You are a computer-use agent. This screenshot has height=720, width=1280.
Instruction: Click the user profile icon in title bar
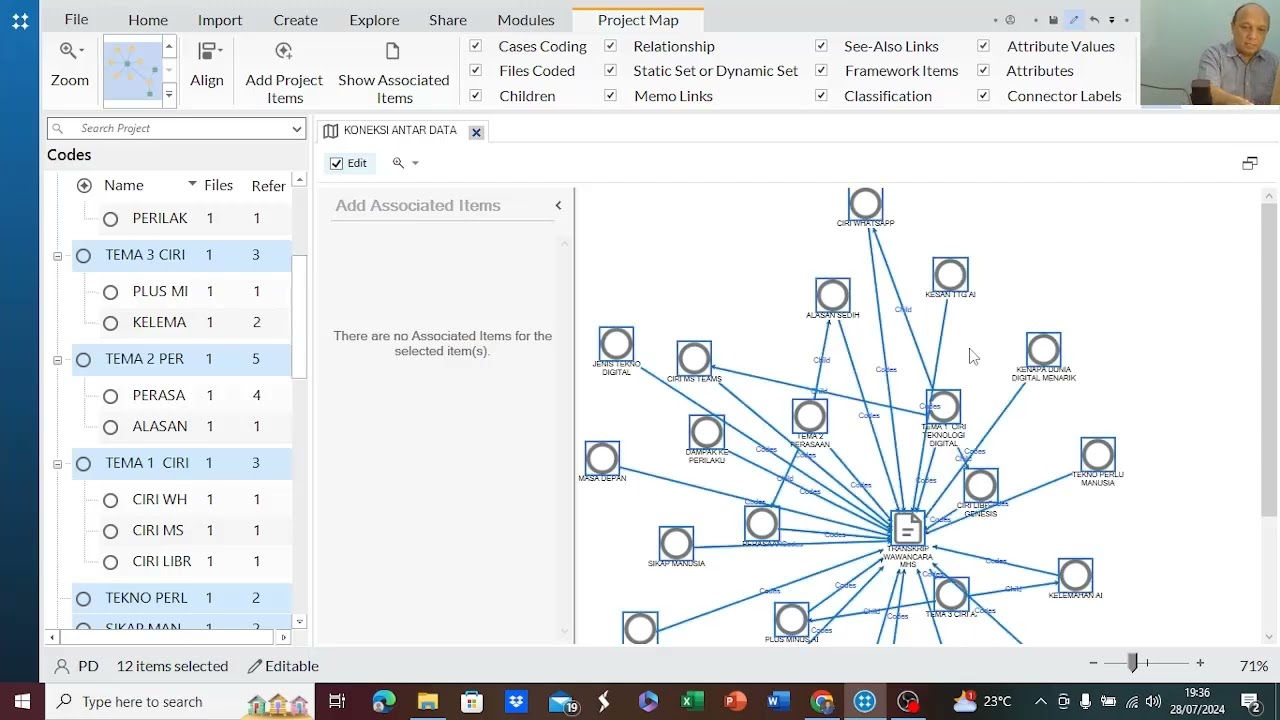1010,20
